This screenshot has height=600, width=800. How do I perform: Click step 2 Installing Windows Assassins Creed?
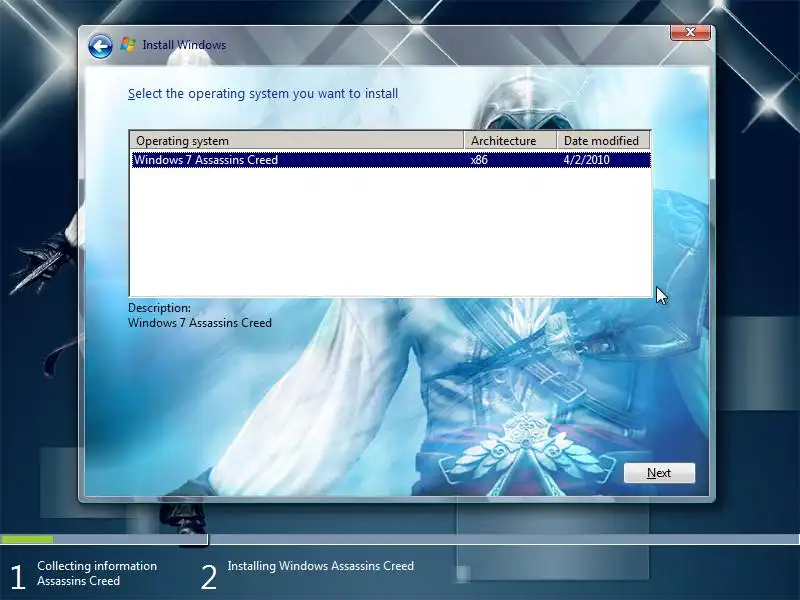[308, 574]
